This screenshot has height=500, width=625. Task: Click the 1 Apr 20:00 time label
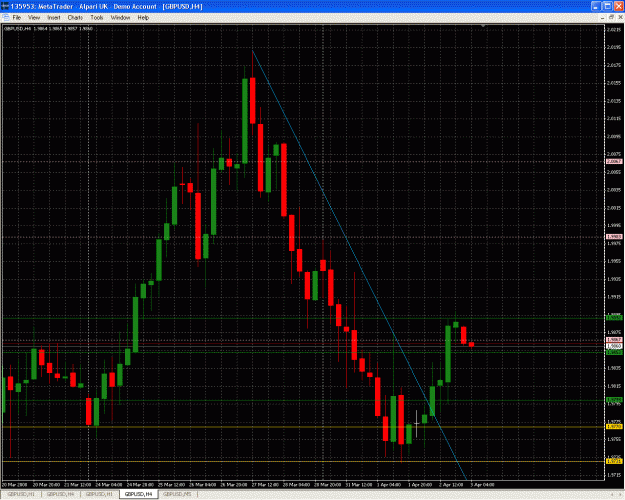point(421,485)
